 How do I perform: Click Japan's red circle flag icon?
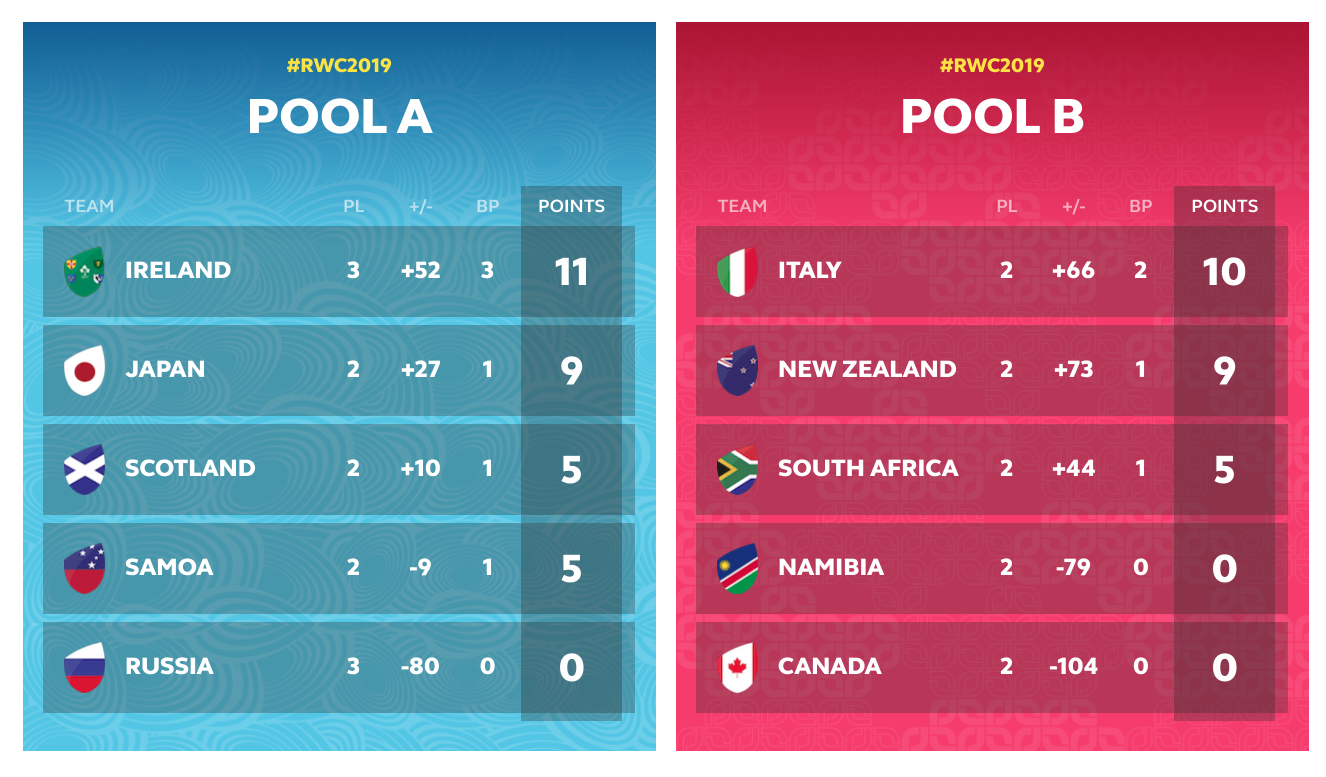point(84,370)
